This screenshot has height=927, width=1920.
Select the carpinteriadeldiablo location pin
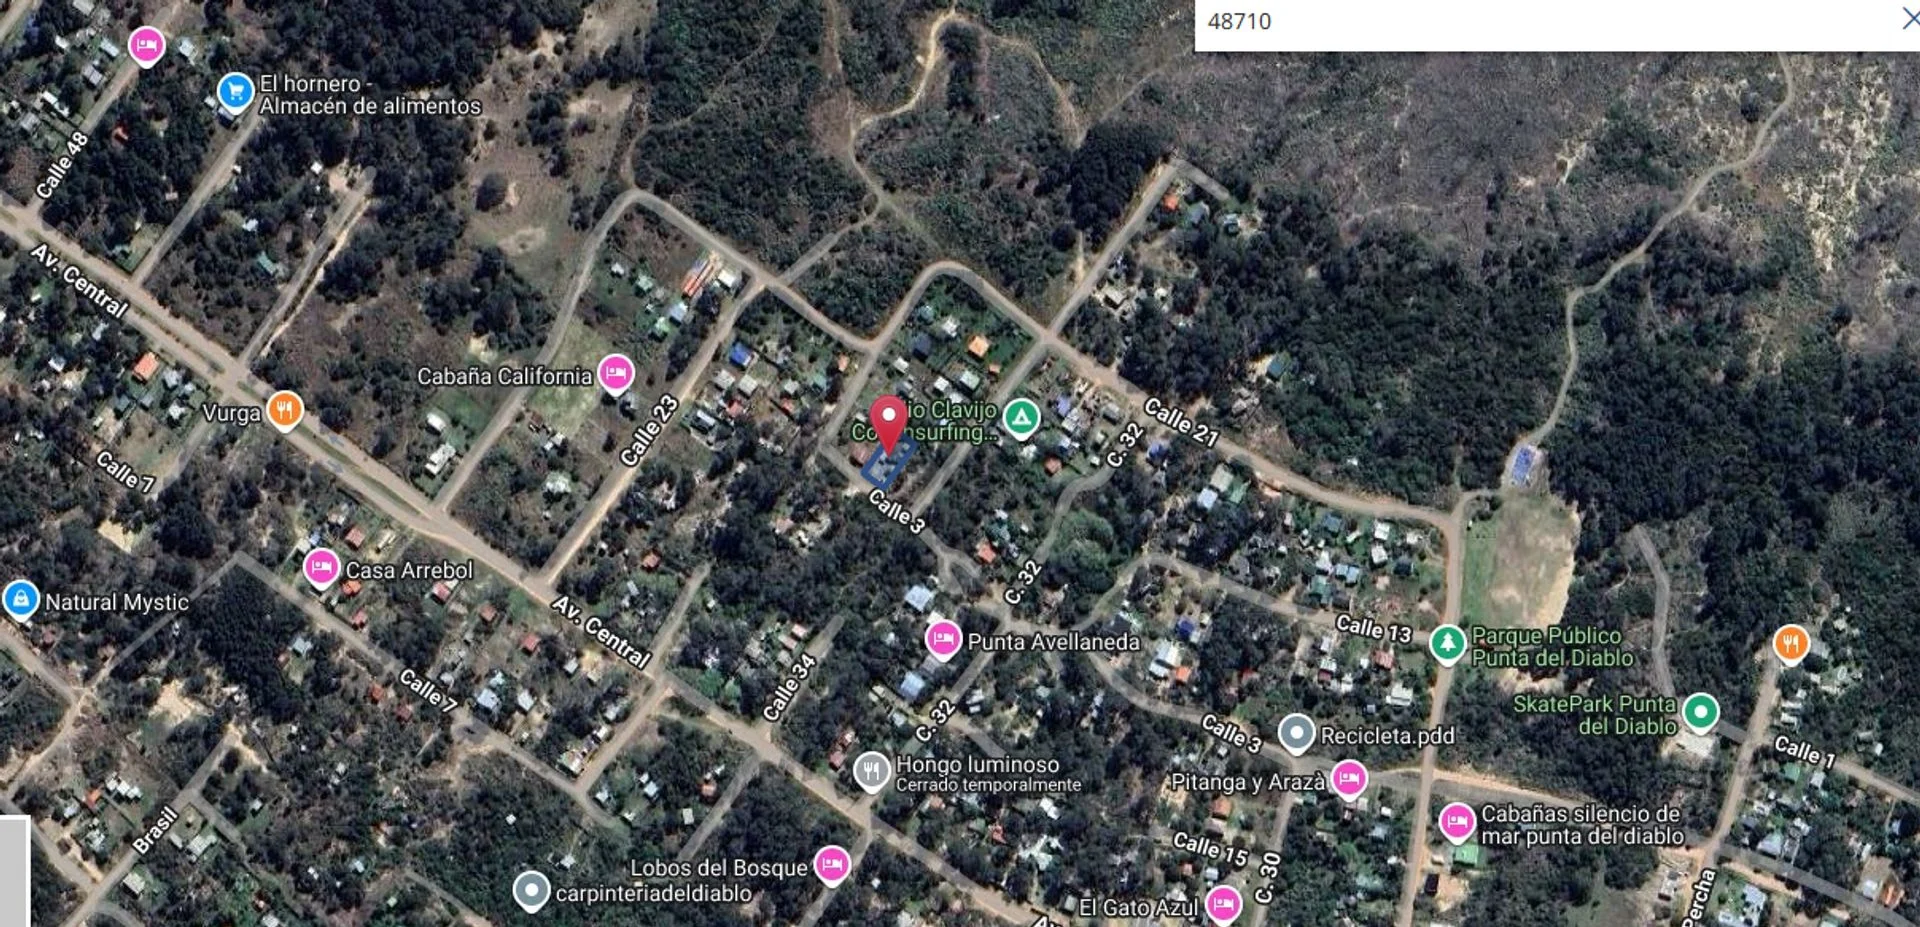532,889
